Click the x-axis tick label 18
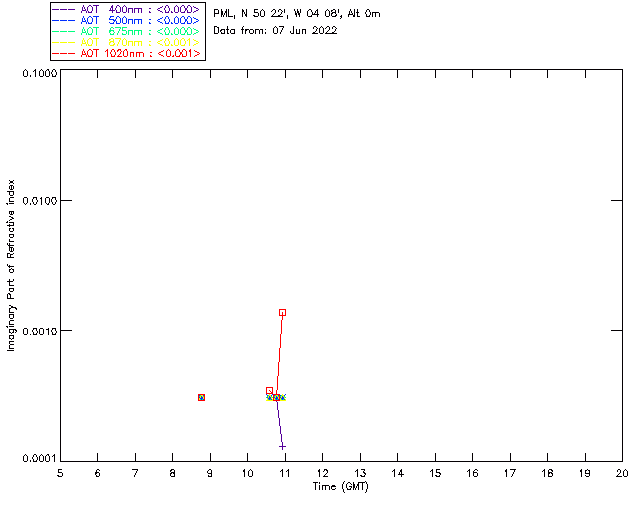 (547, 473)
